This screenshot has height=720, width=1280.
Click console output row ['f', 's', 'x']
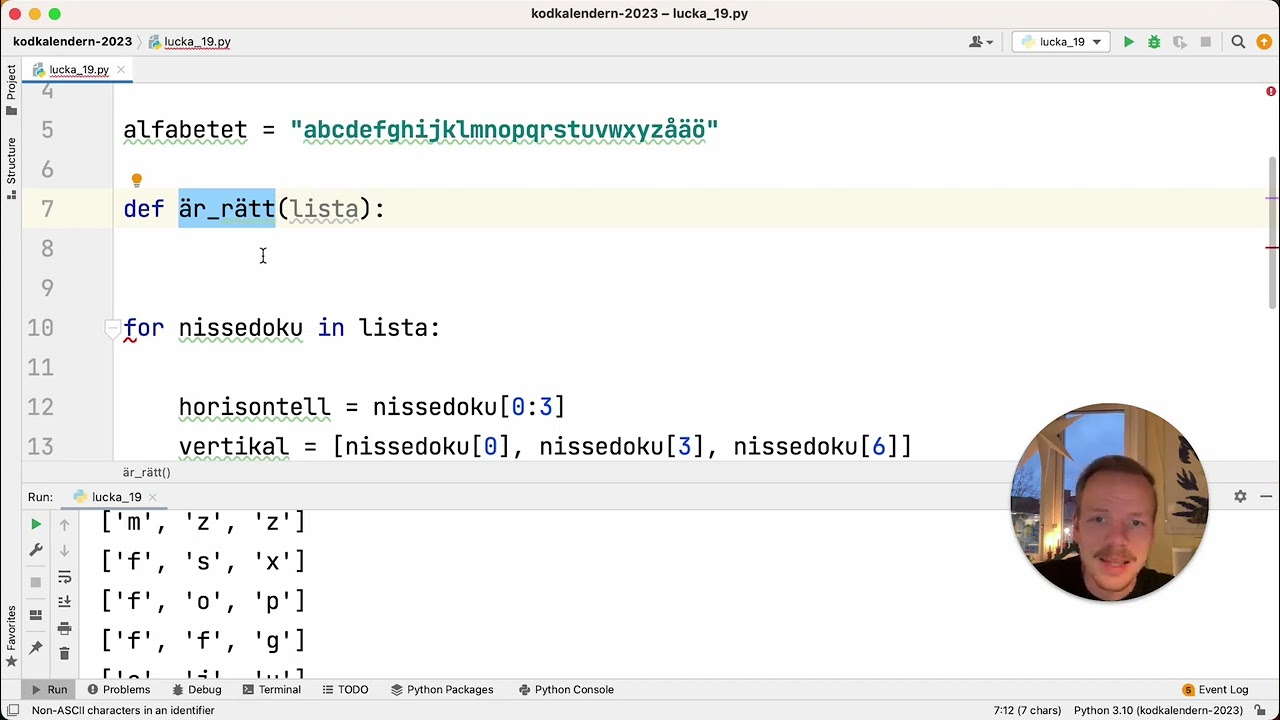204,562
